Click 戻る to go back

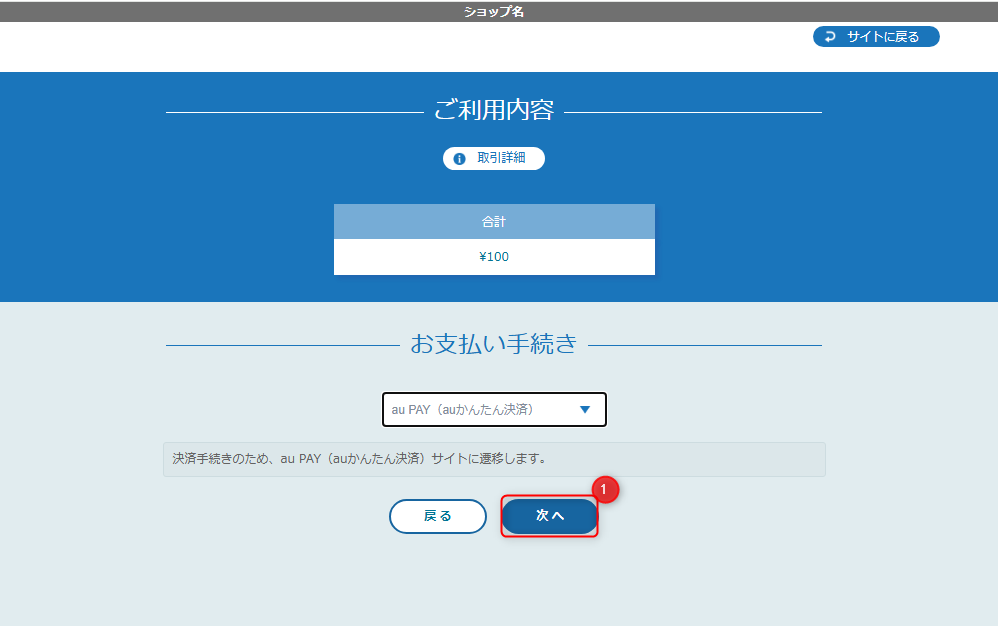(x=438, y=516)
